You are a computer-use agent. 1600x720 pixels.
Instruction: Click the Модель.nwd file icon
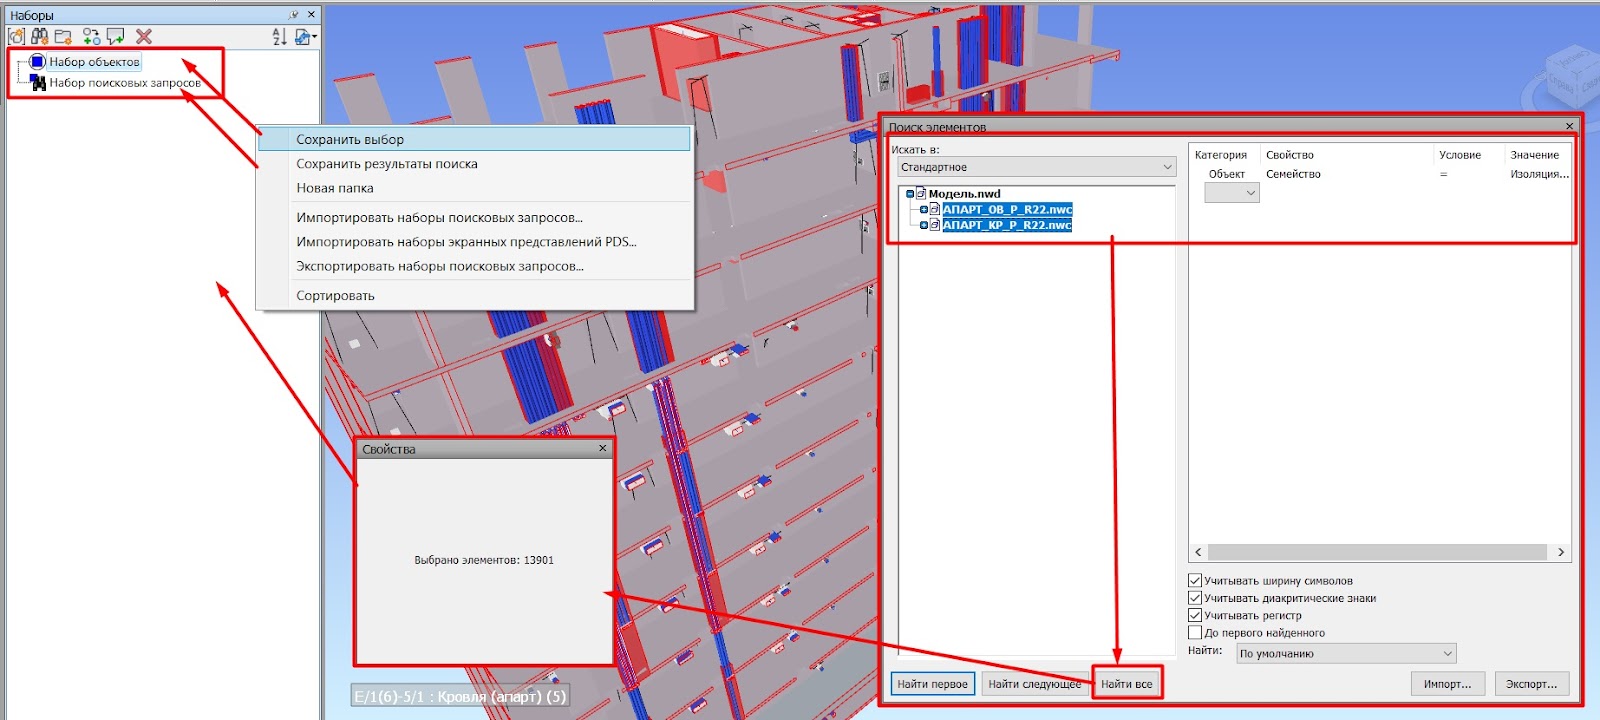(921, 194)
